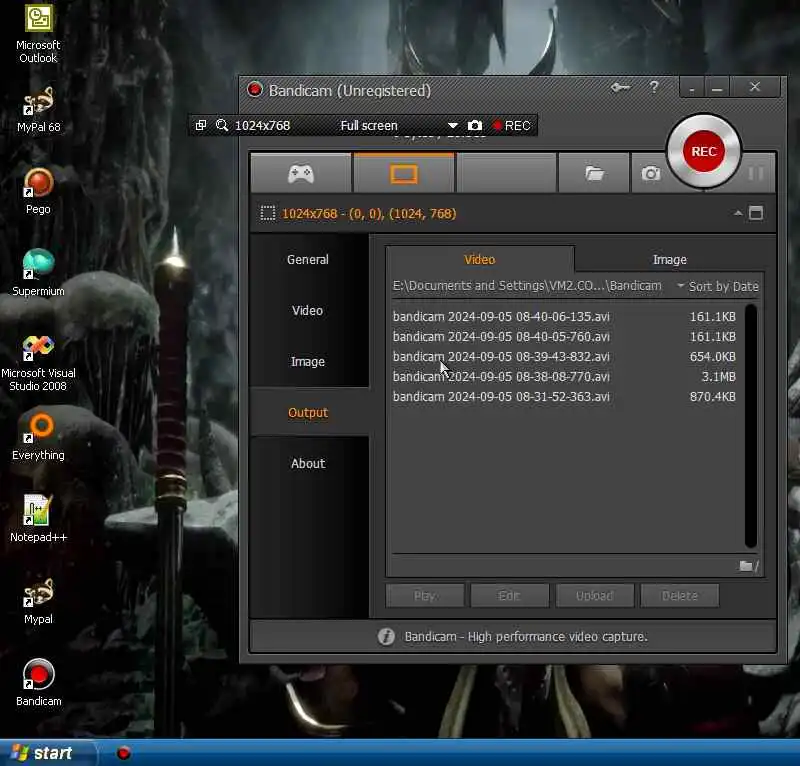
Task: Click pause button beside REC
Action: [756, 174]
